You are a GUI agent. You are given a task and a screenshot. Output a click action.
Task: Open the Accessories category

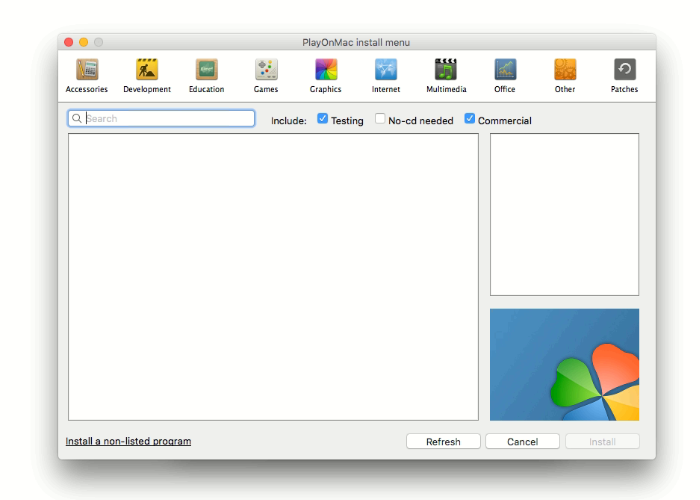(x=87, y=75)
